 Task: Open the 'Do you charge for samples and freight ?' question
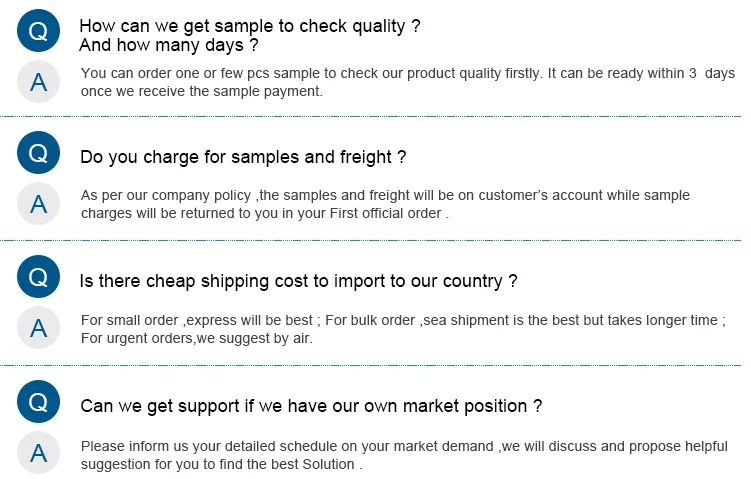(x=243, y=157)
